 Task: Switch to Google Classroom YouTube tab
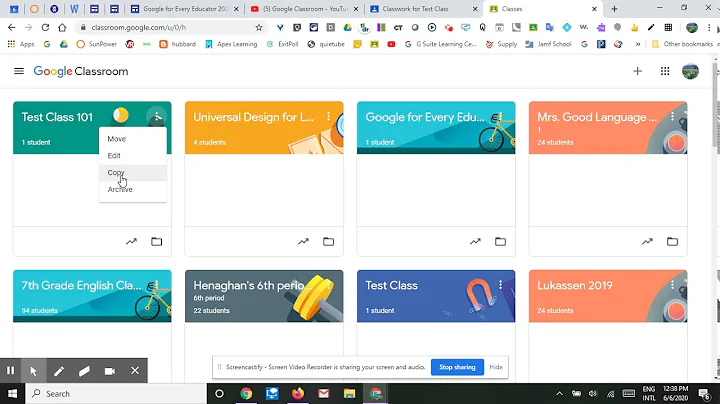point(305,9)
